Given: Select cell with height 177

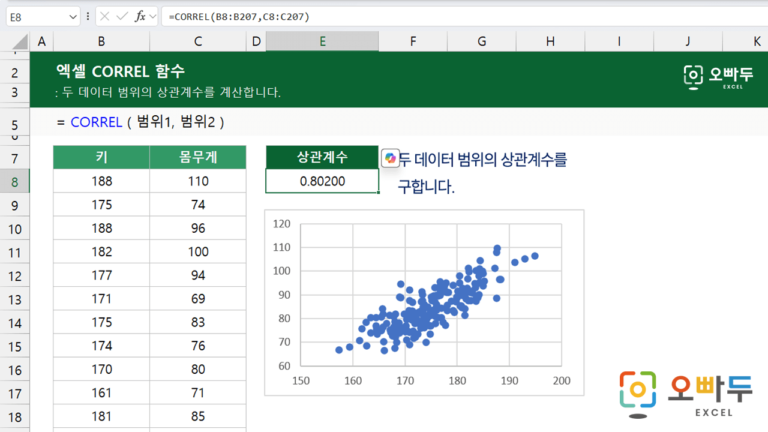Looking at the screenshot, I should (x=101, y=275).
